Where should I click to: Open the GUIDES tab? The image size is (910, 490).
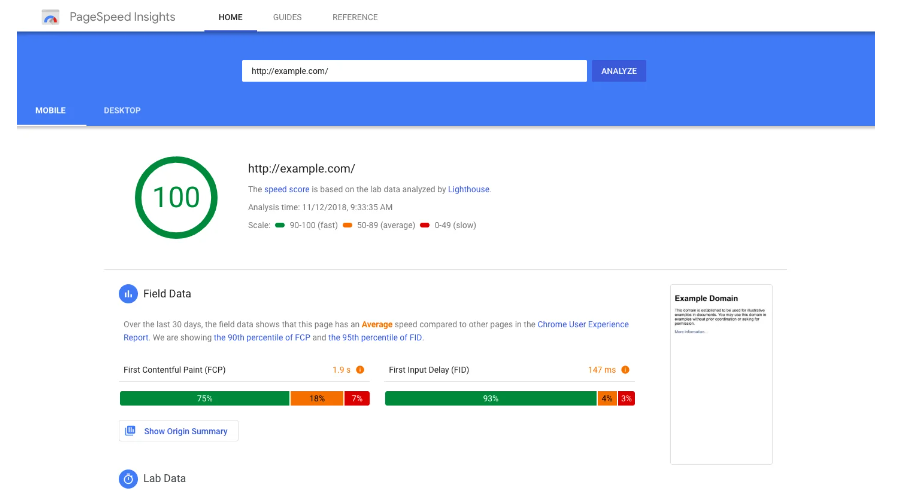287,17
